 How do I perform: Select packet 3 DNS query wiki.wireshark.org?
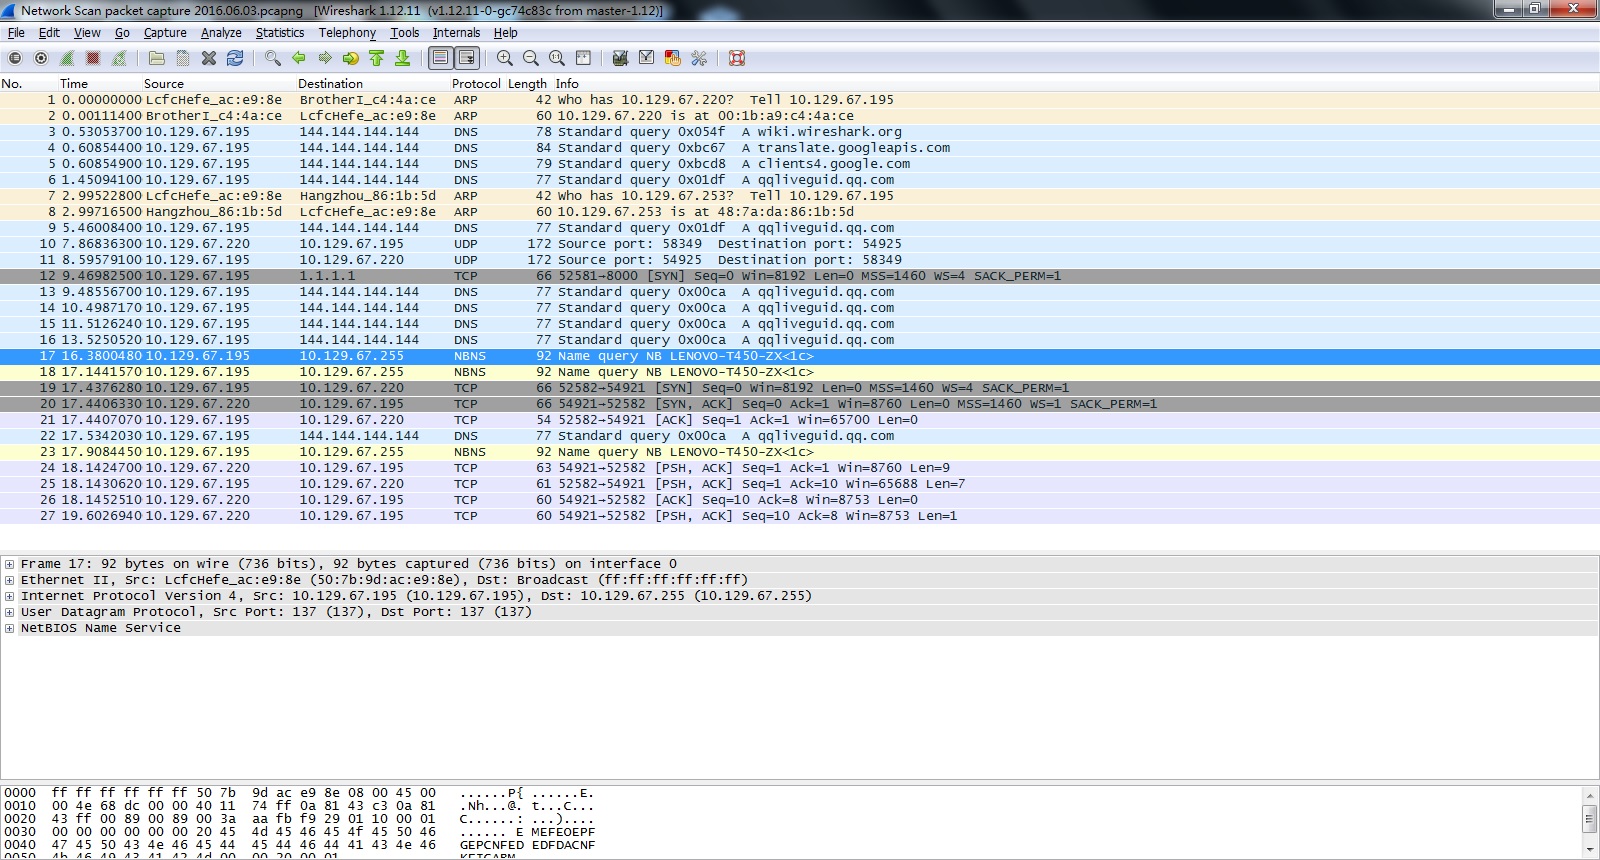tap(799, 132)
